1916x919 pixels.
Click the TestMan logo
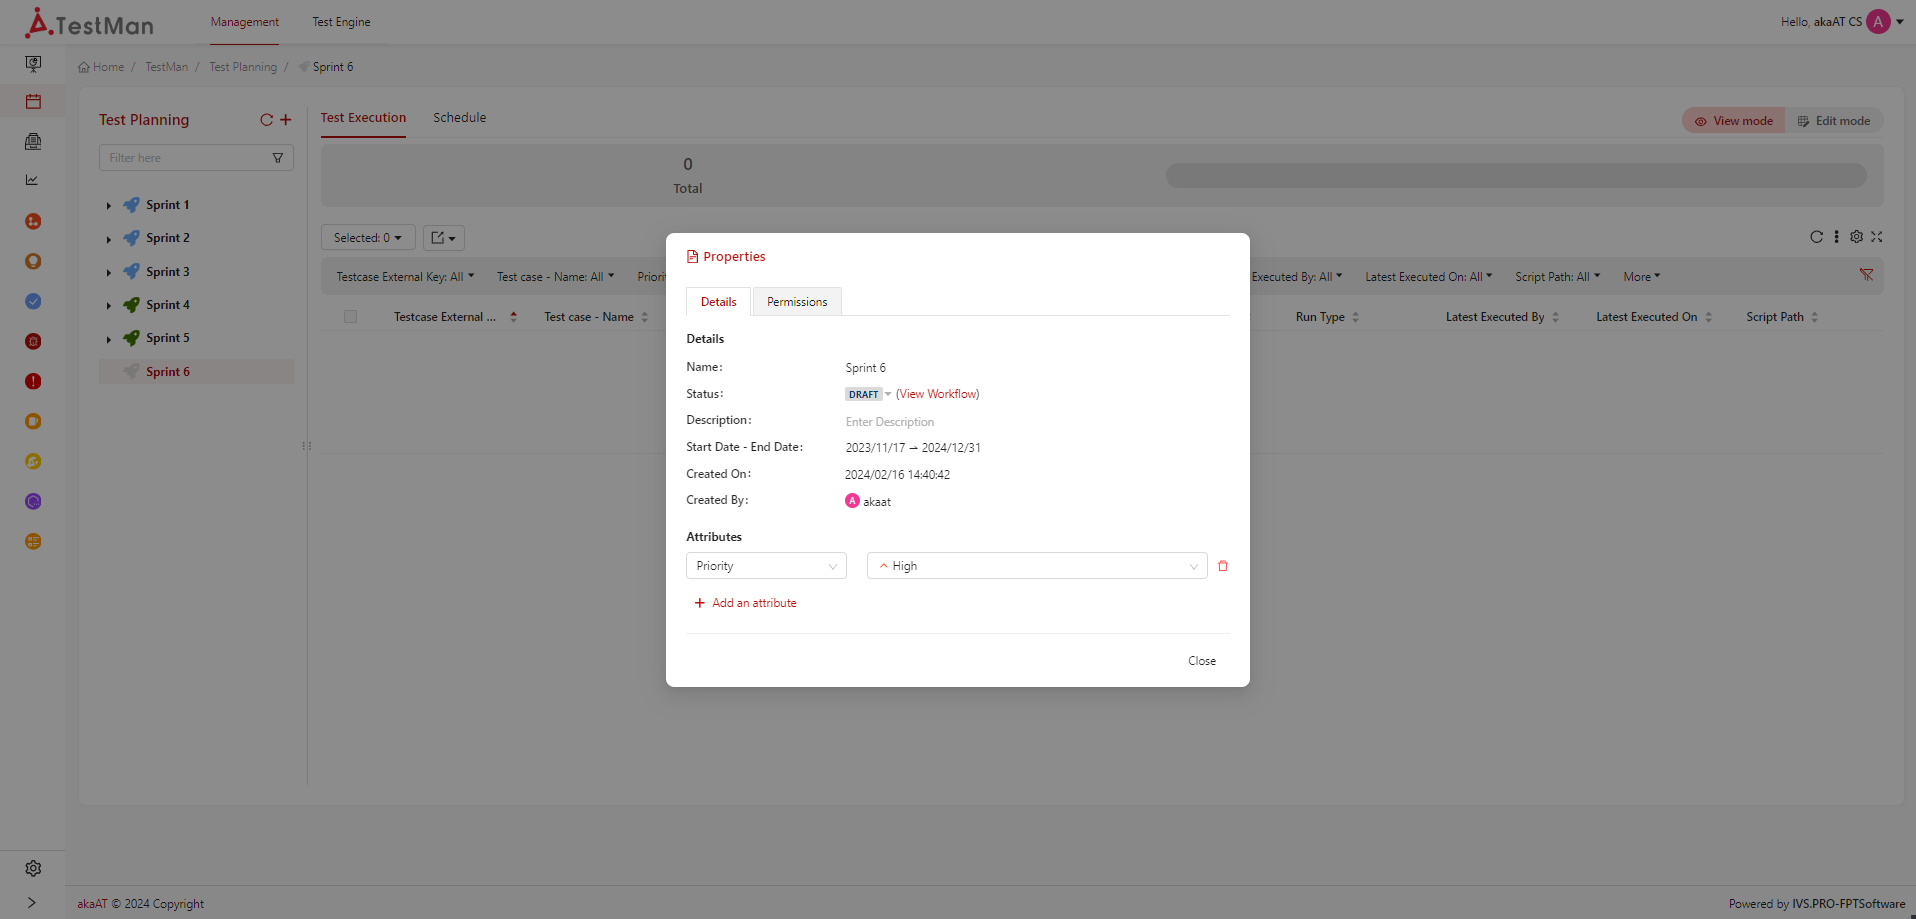(x=89, y=23)
